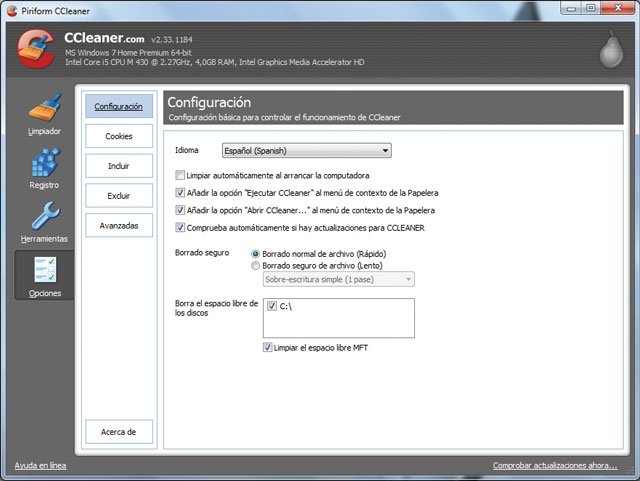The image size is (640, 481).
Task: Uncheck 'Ejecutar CCleaner' context menu option
Action: pos(180,193)
